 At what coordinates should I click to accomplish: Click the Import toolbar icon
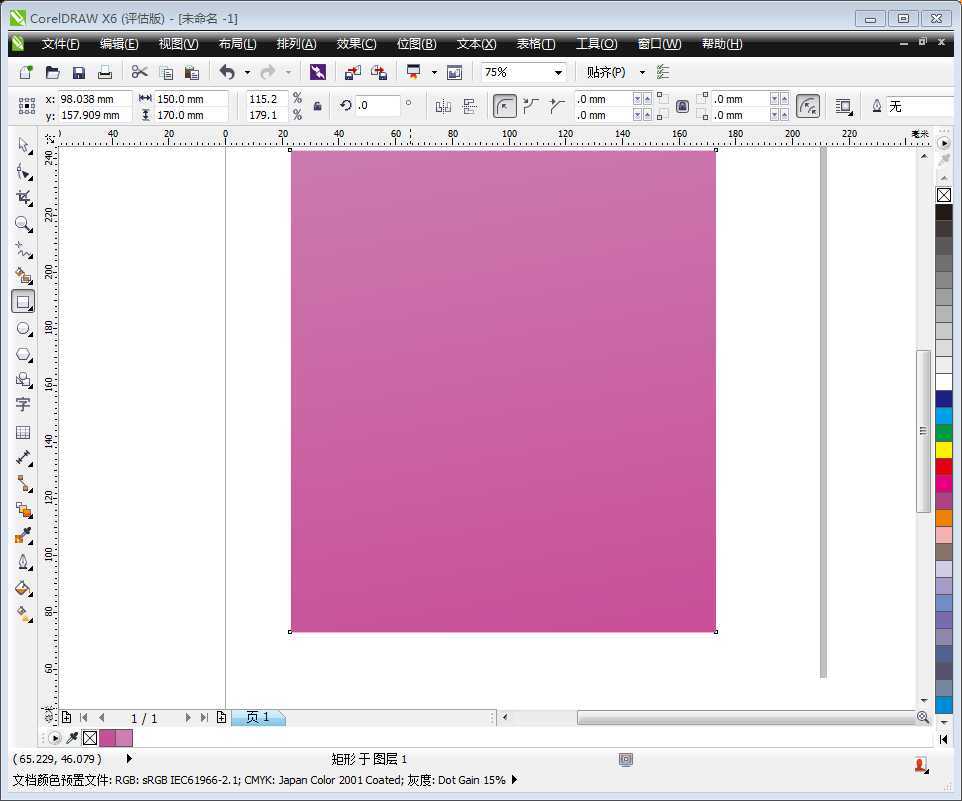(353, 71)
